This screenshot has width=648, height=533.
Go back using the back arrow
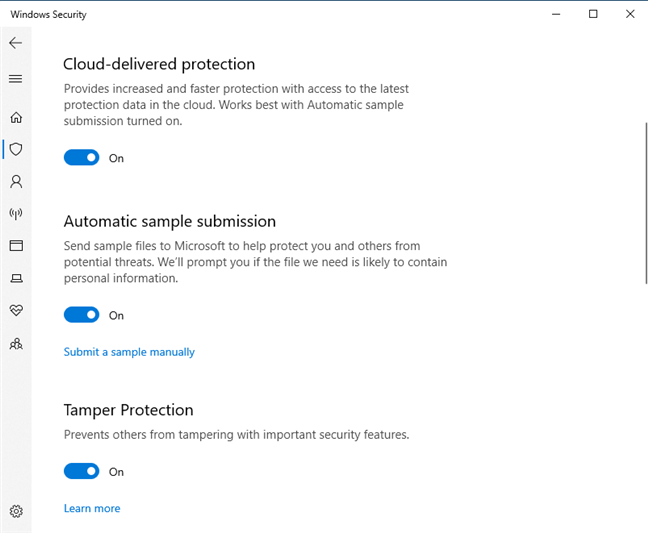coord(15,43)
